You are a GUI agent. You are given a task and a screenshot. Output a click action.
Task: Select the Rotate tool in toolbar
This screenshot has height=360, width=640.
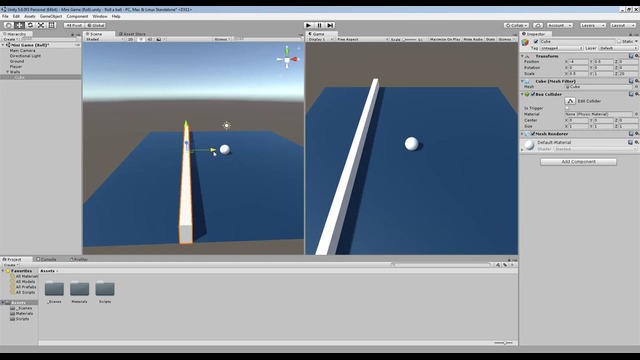[x=30, y=25]
